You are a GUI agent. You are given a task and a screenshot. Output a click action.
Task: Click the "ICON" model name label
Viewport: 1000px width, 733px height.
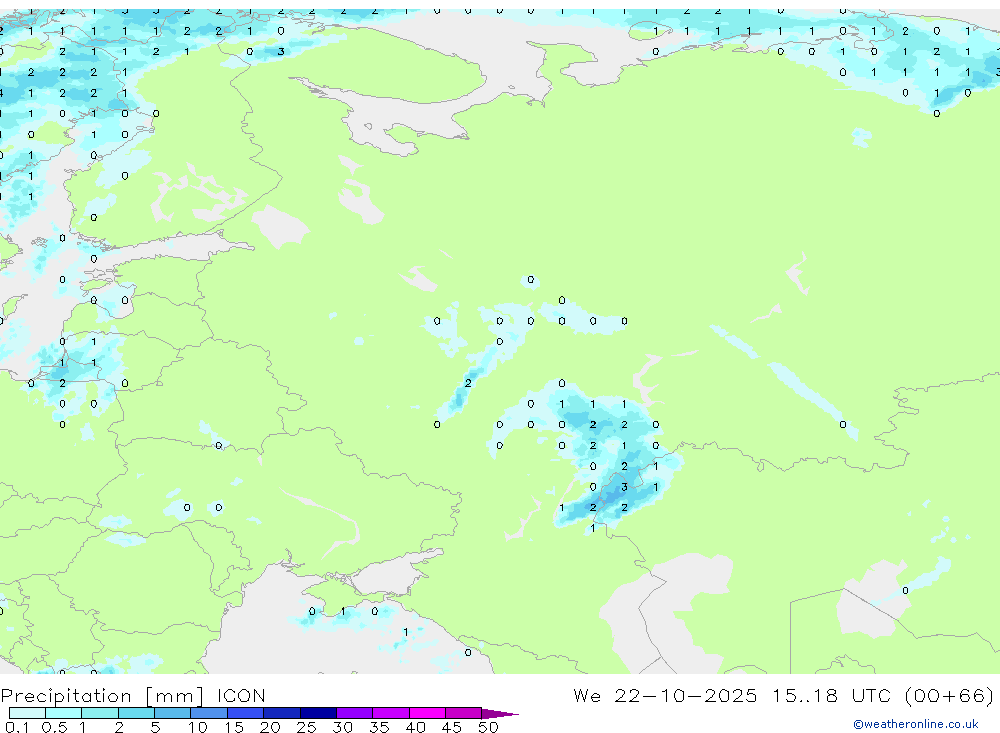[x=241, y=695]
